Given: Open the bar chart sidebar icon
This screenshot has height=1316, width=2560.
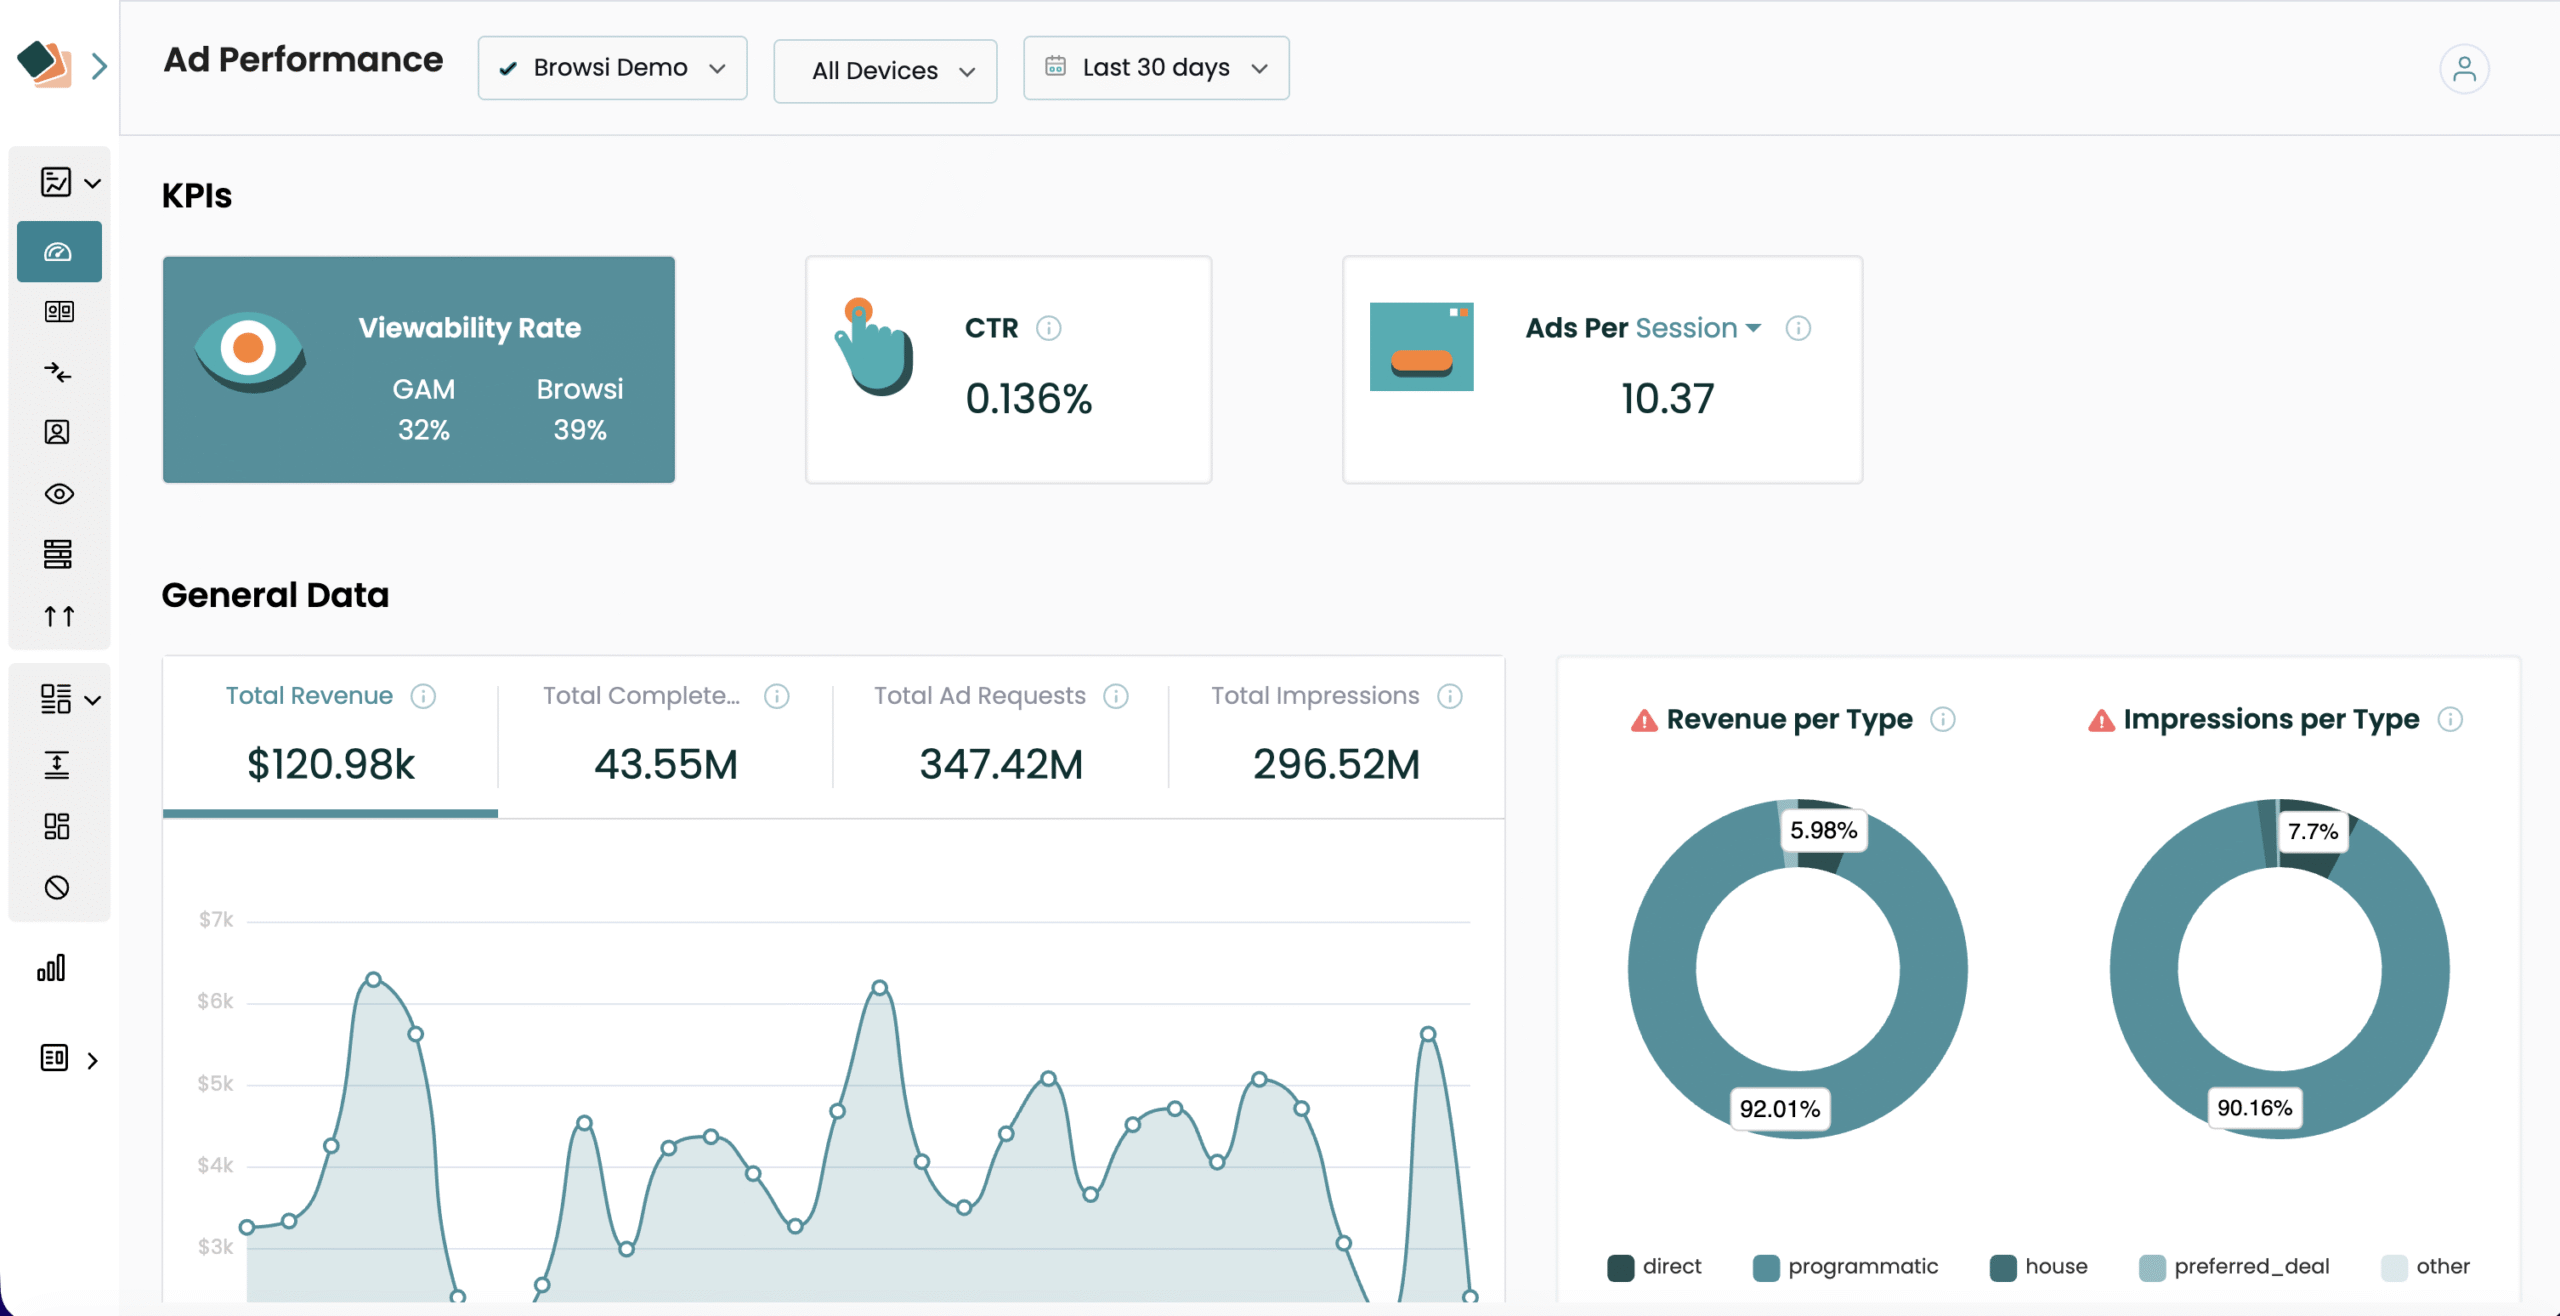Looking at the screenshot, I should point(52,968).
